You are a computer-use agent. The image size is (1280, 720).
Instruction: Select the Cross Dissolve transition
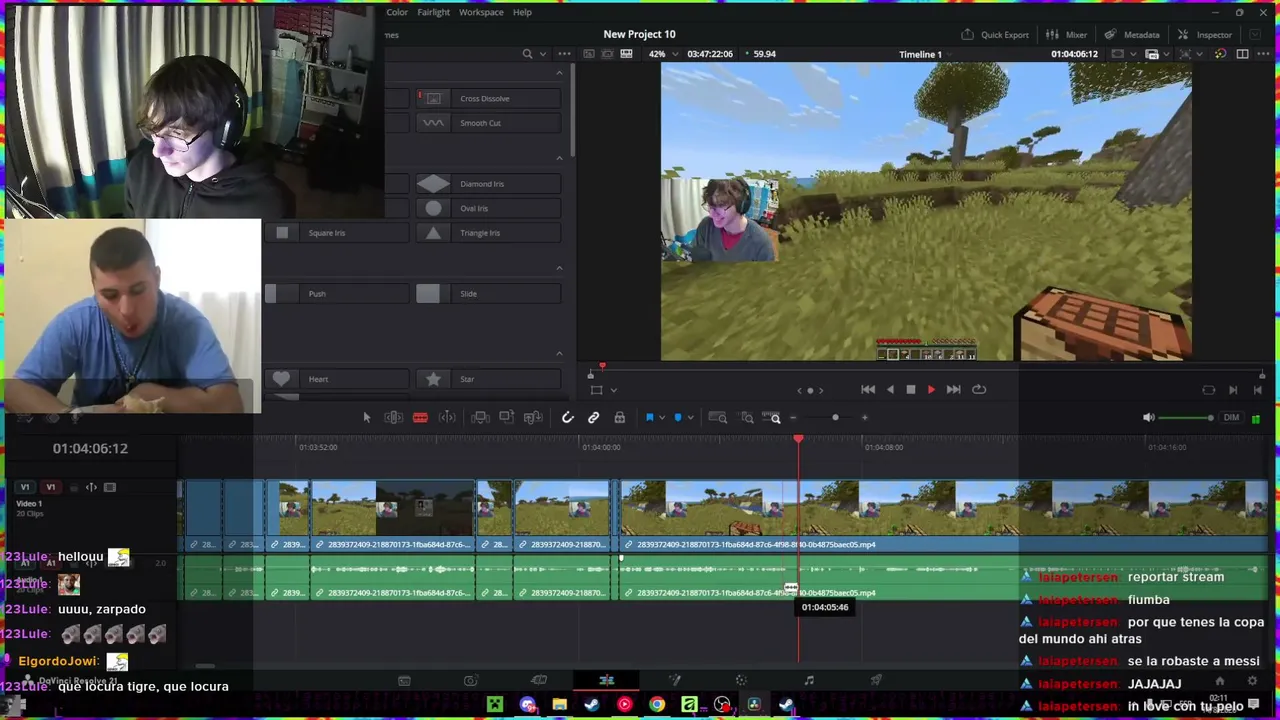coord(488,98)
